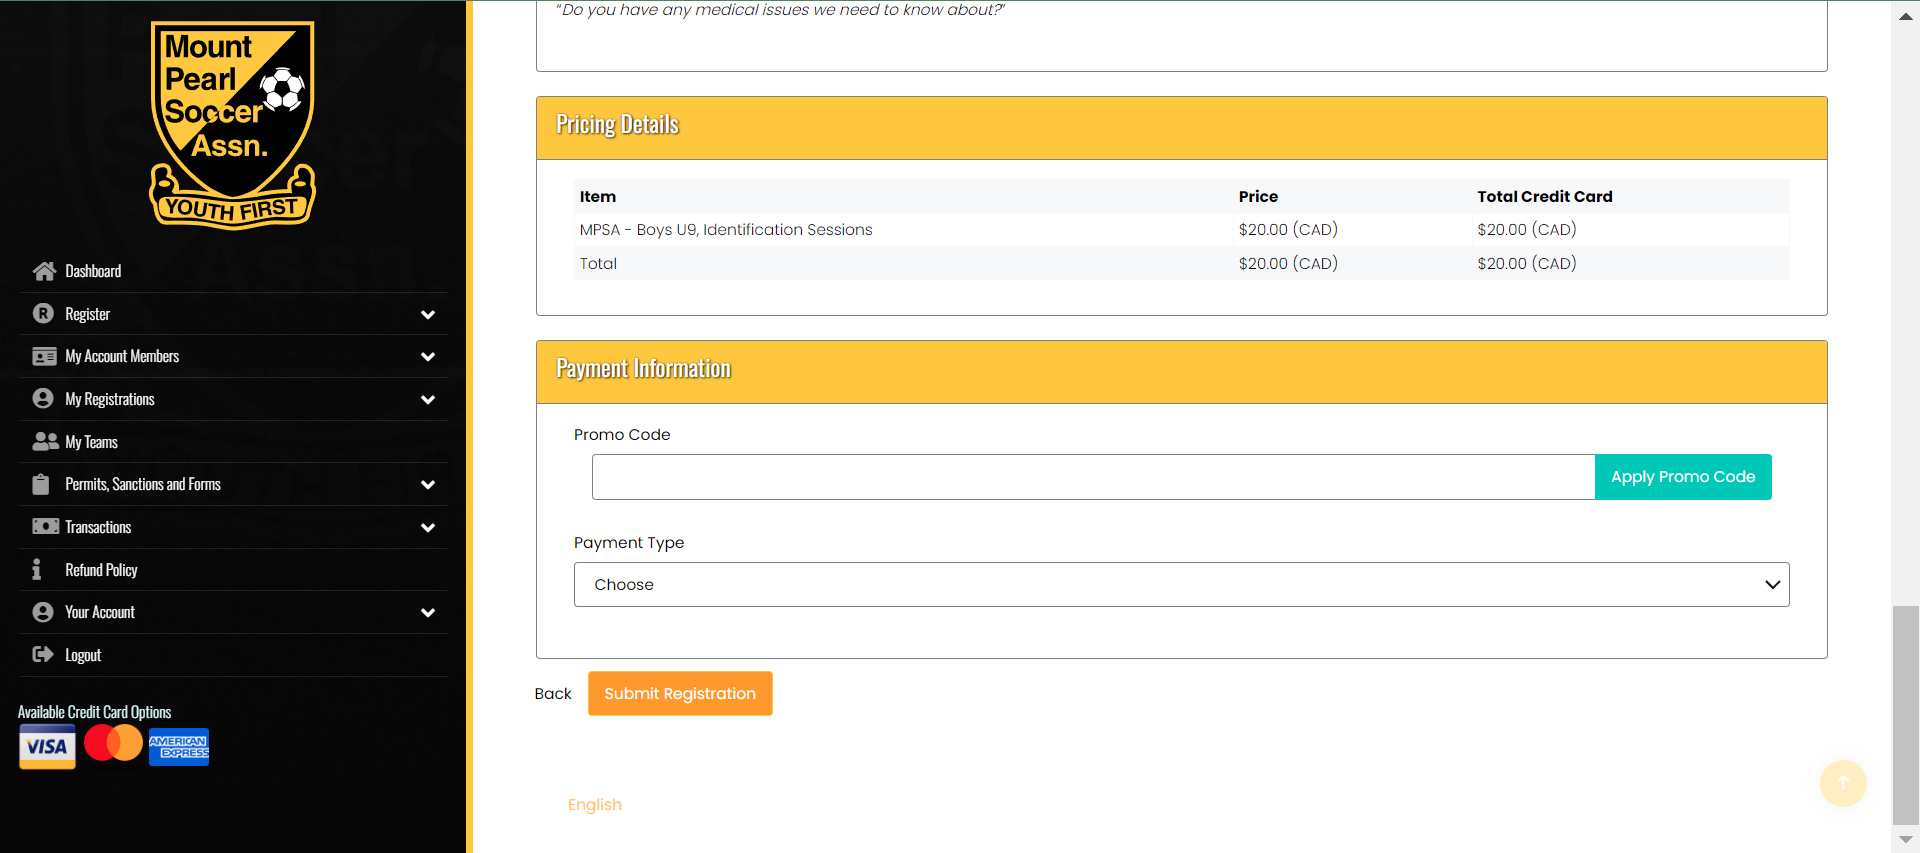This screenshot has width=1920, height=853.
Task: Expand the Permits, Sanctions and Forms chevron
Action: 428,485
